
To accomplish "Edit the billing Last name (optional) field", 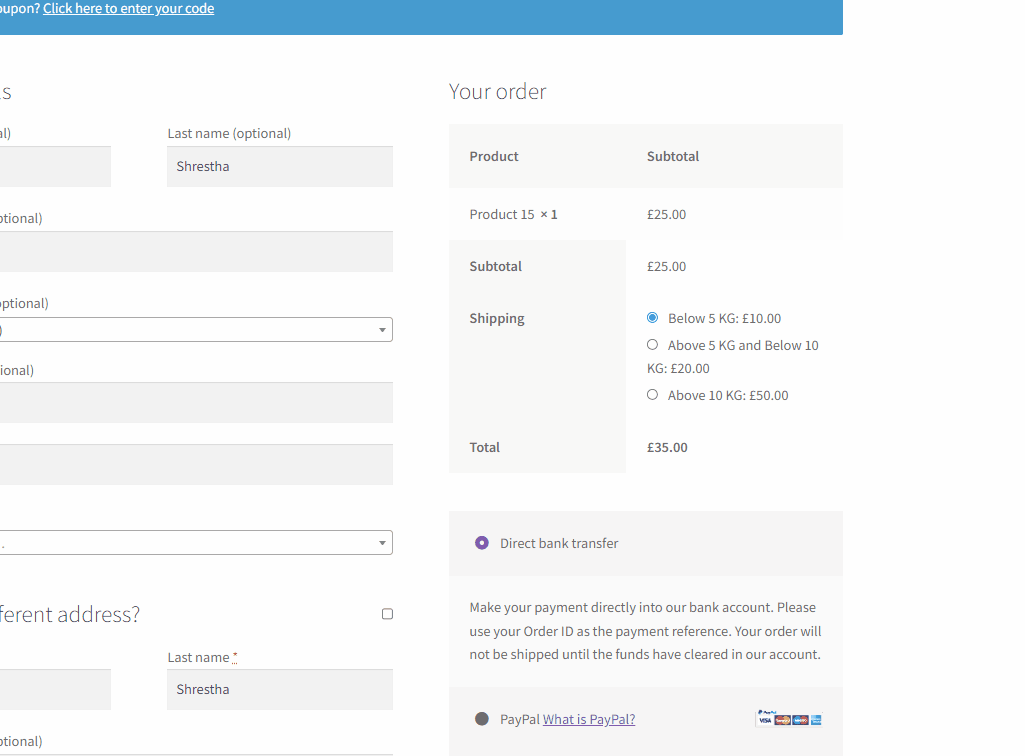I will (x=280, y=166).
